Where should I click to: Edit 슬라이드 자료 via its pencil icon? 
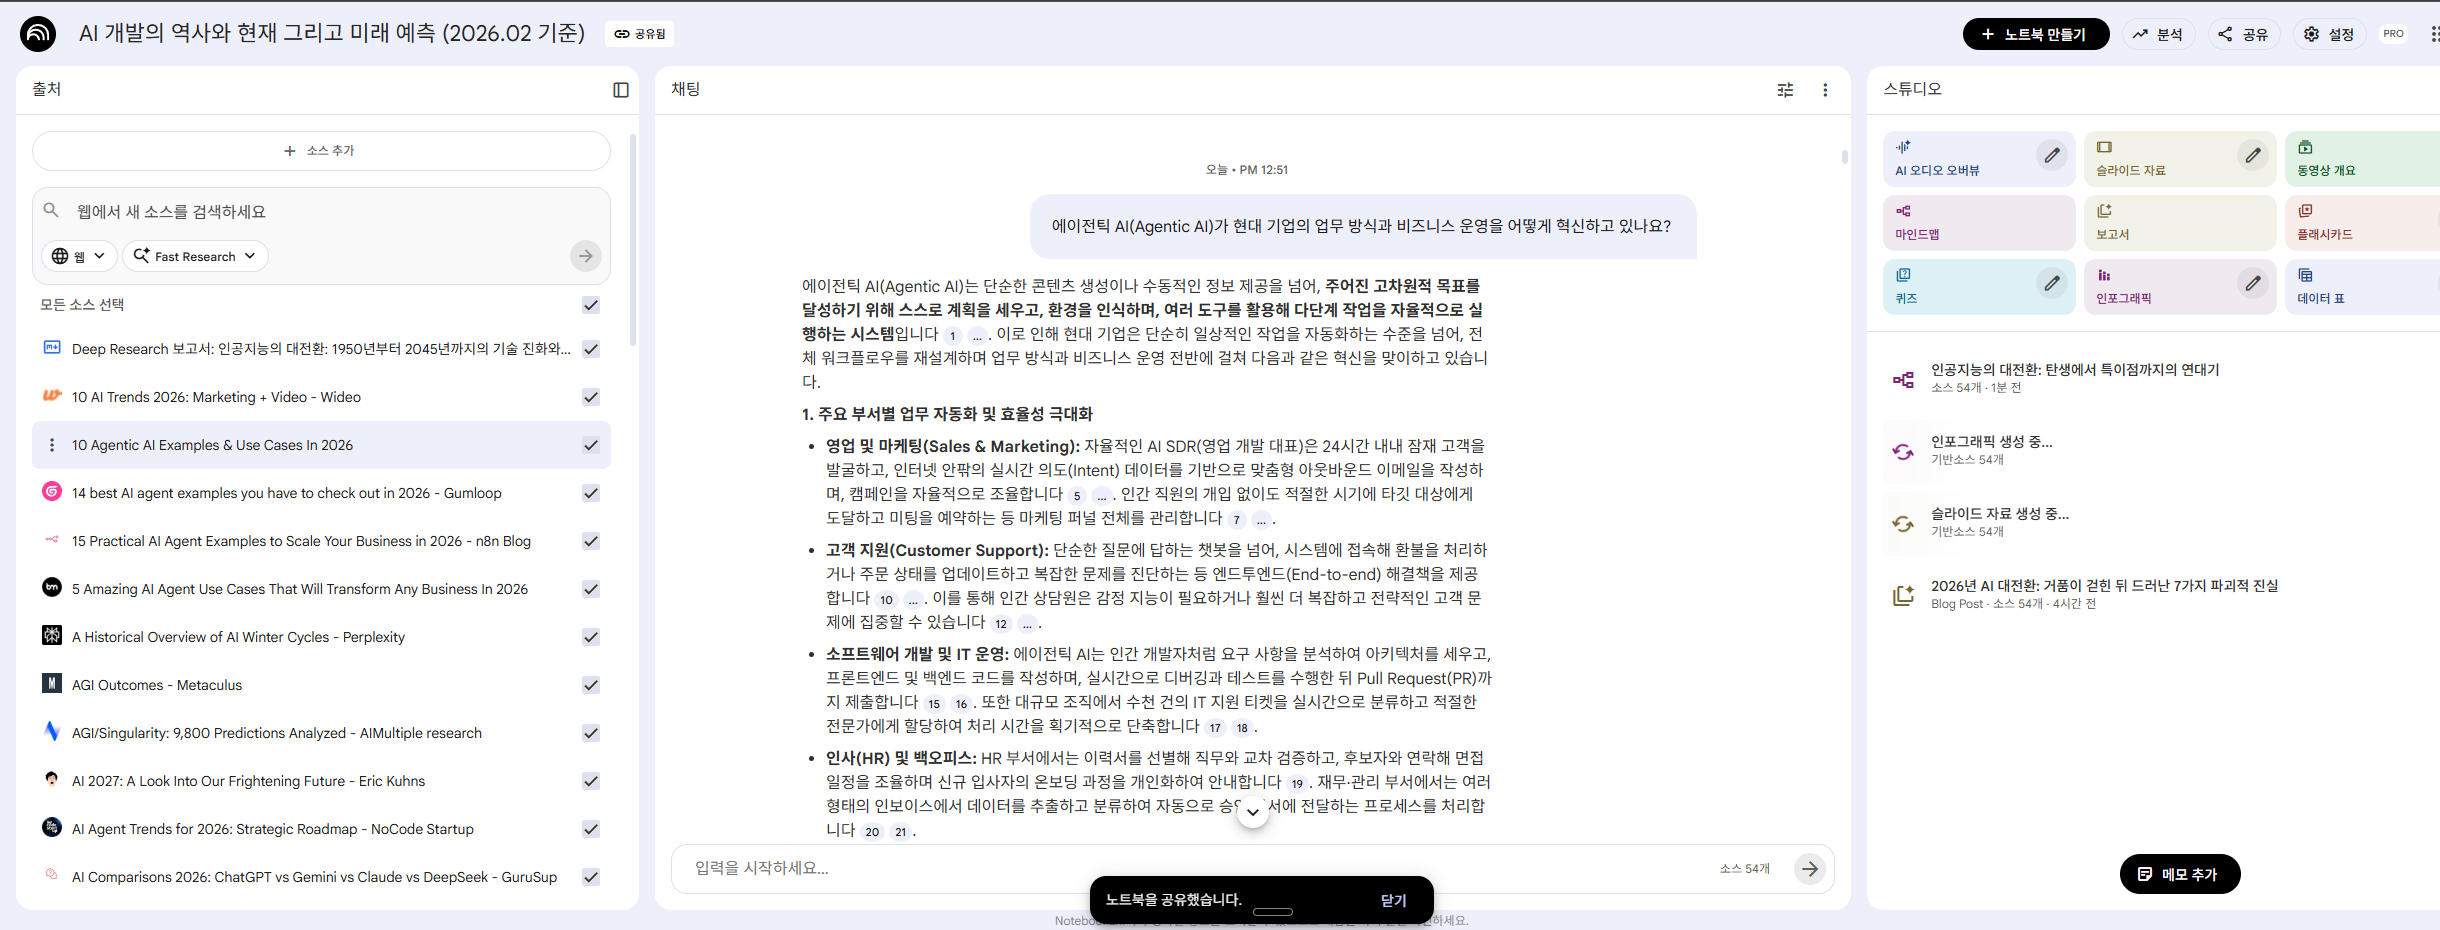click(x=2252, y=155)
